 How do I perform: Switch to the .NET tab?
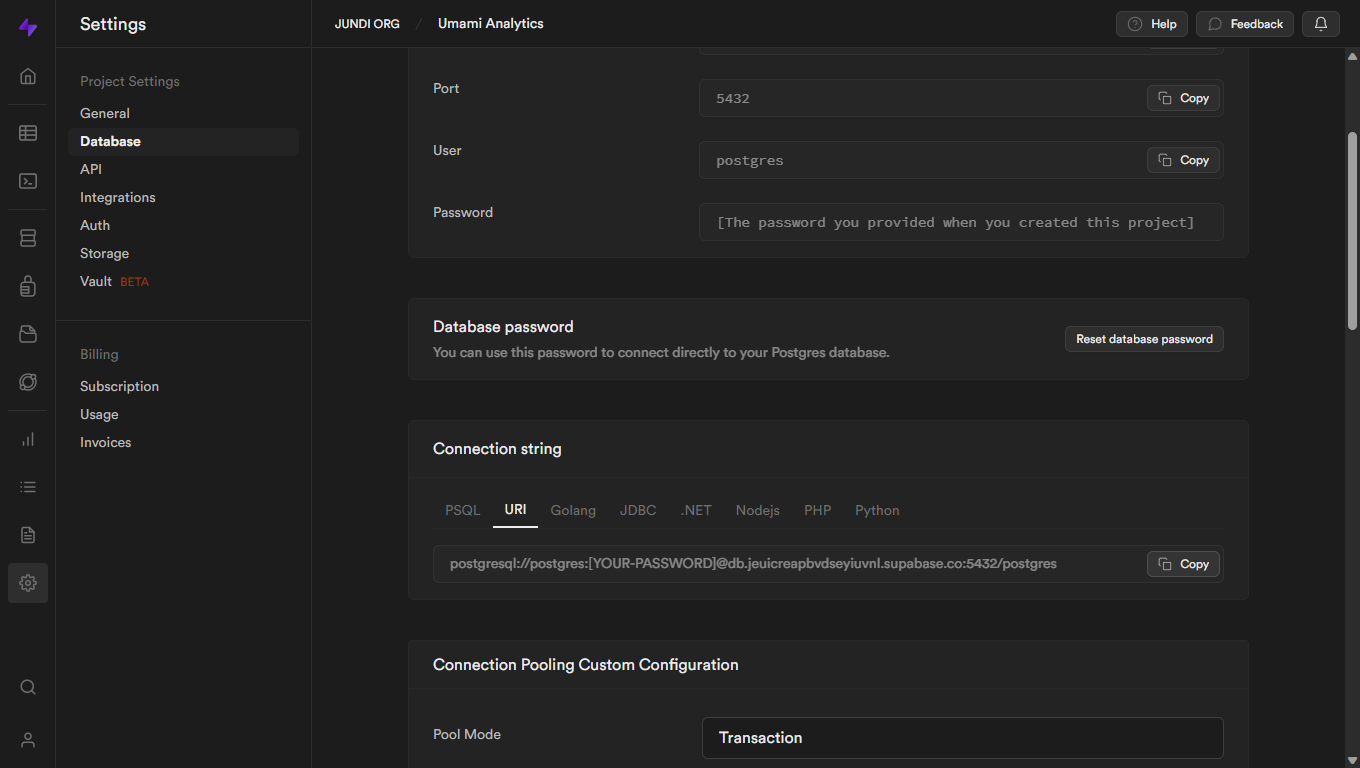696,510
